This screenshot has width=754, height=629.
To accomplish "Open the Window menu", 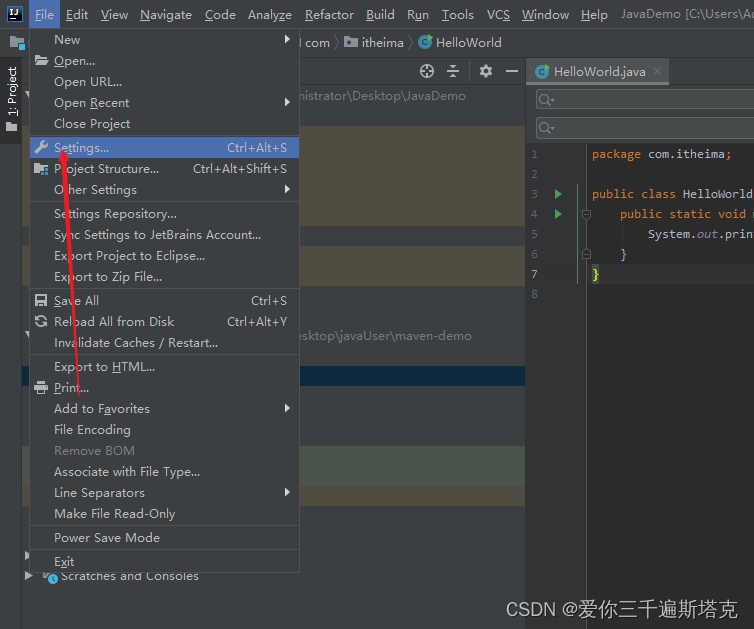I will [545, 15].
